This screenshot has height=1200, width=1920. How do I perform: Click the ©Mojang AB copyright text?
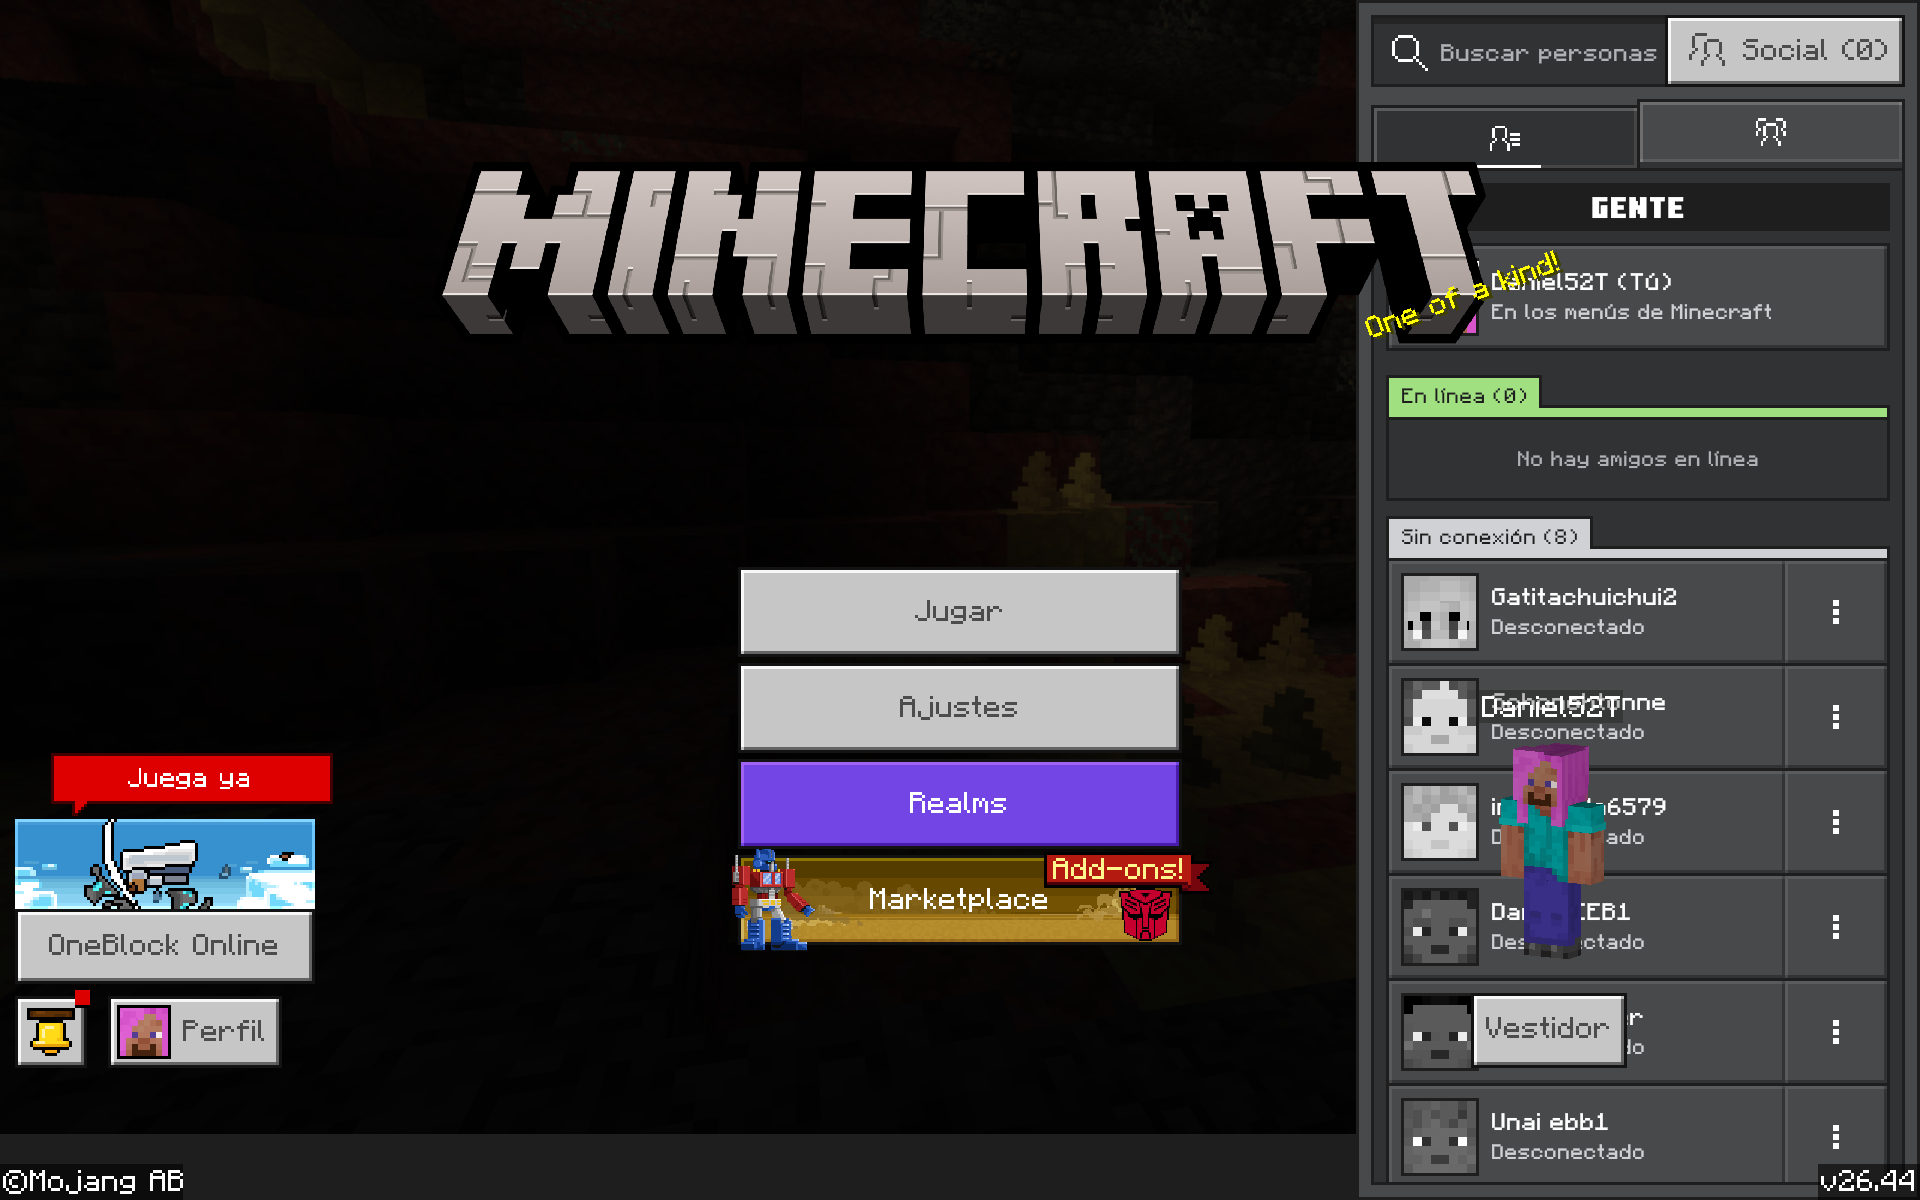[93, 1181]
